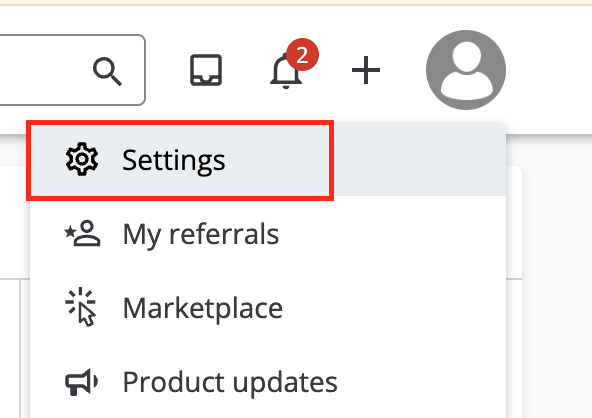The width and height of the screenshot is (592, 418).
Task: Click the search magnifier icon
Action: click(x=108, y=71)
